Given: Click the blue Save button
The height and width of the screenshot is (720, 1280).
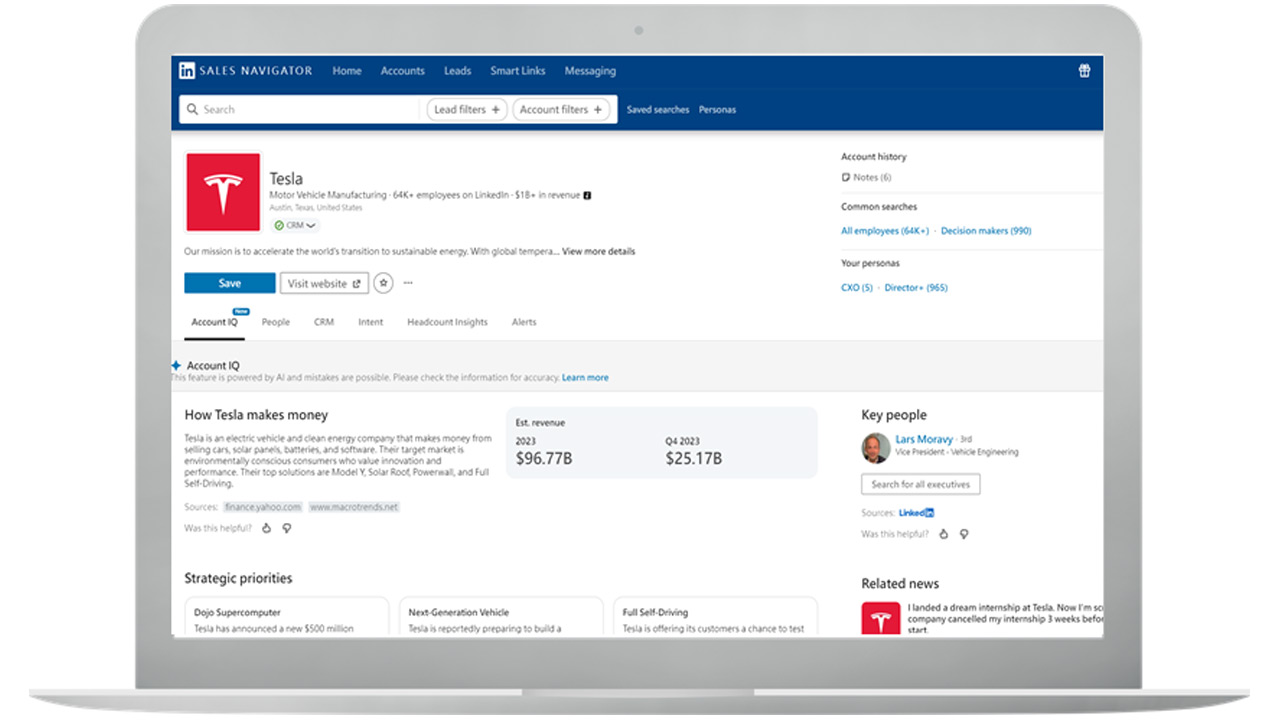Looking at the screenshot, I should coord(230,284).
